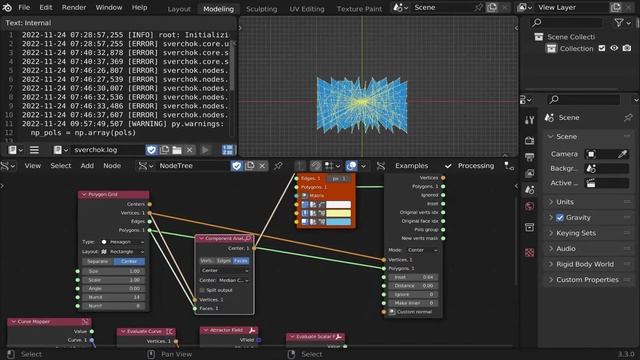Pin the Scene properties context
Image resolution: width=640 pixels, height=360 pixels.
click(x=628, y=118)
